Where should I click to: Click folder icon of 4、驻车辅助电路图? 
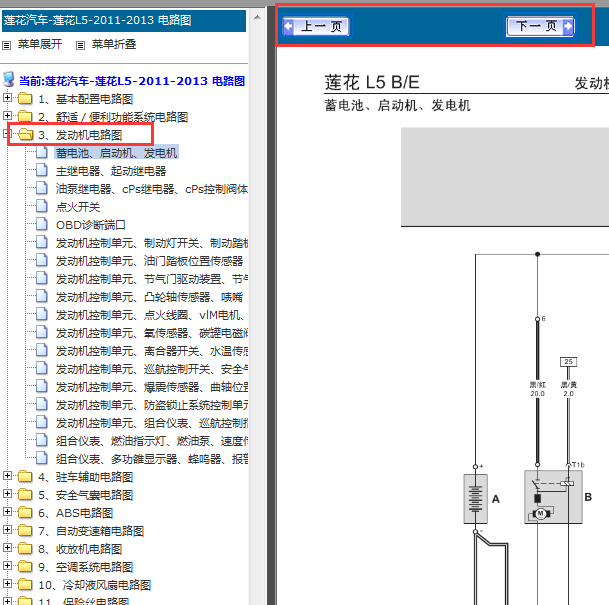click(x=25, y=476)
